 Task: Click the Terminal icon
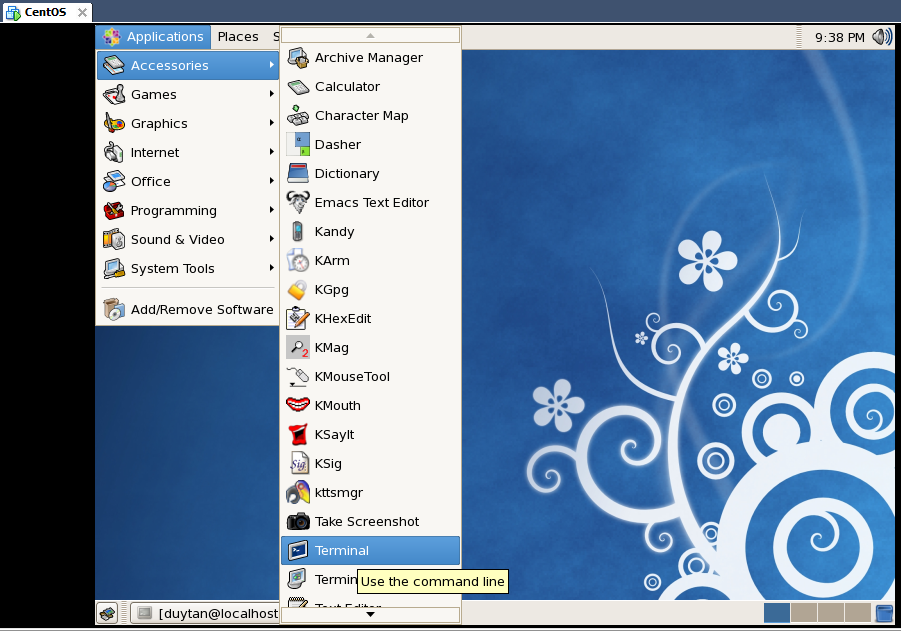point(298,551)
